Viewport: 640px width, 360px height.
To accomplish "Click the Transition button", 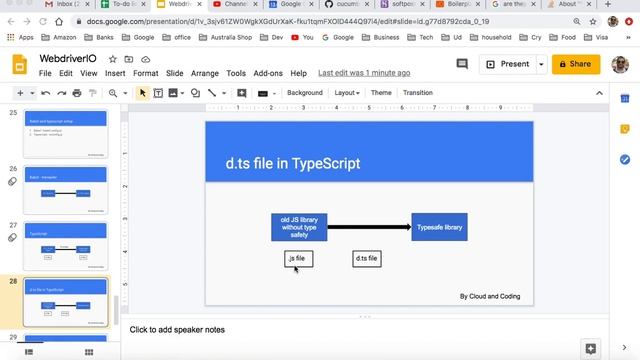I will [418, 93].
